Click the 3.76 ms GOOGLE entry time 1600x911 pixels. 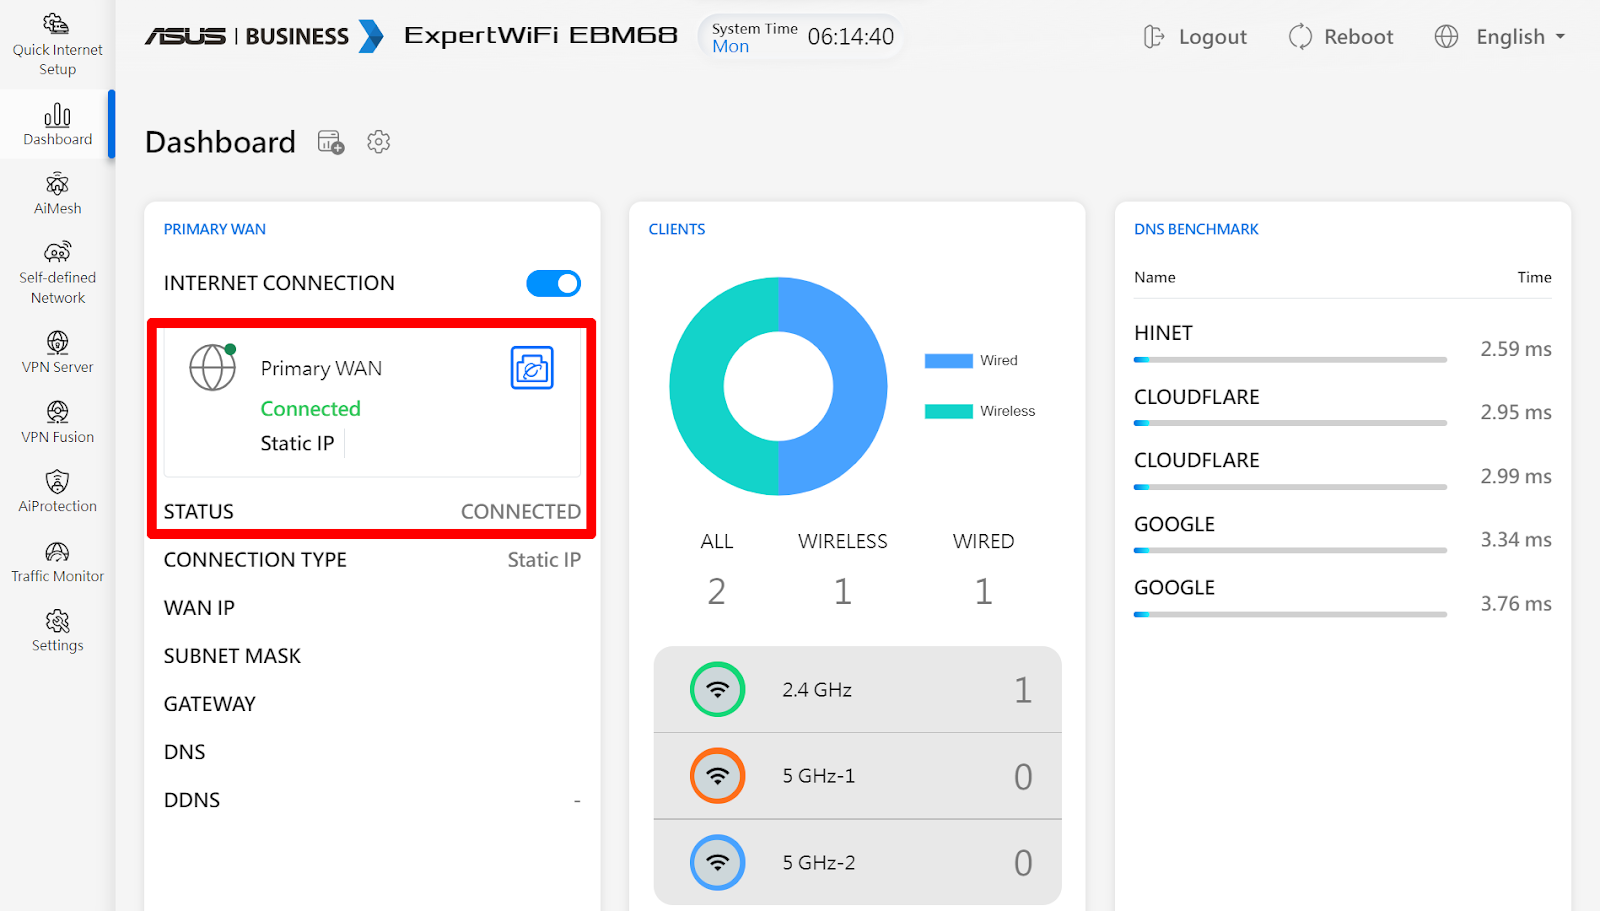tap(1515, 604)
